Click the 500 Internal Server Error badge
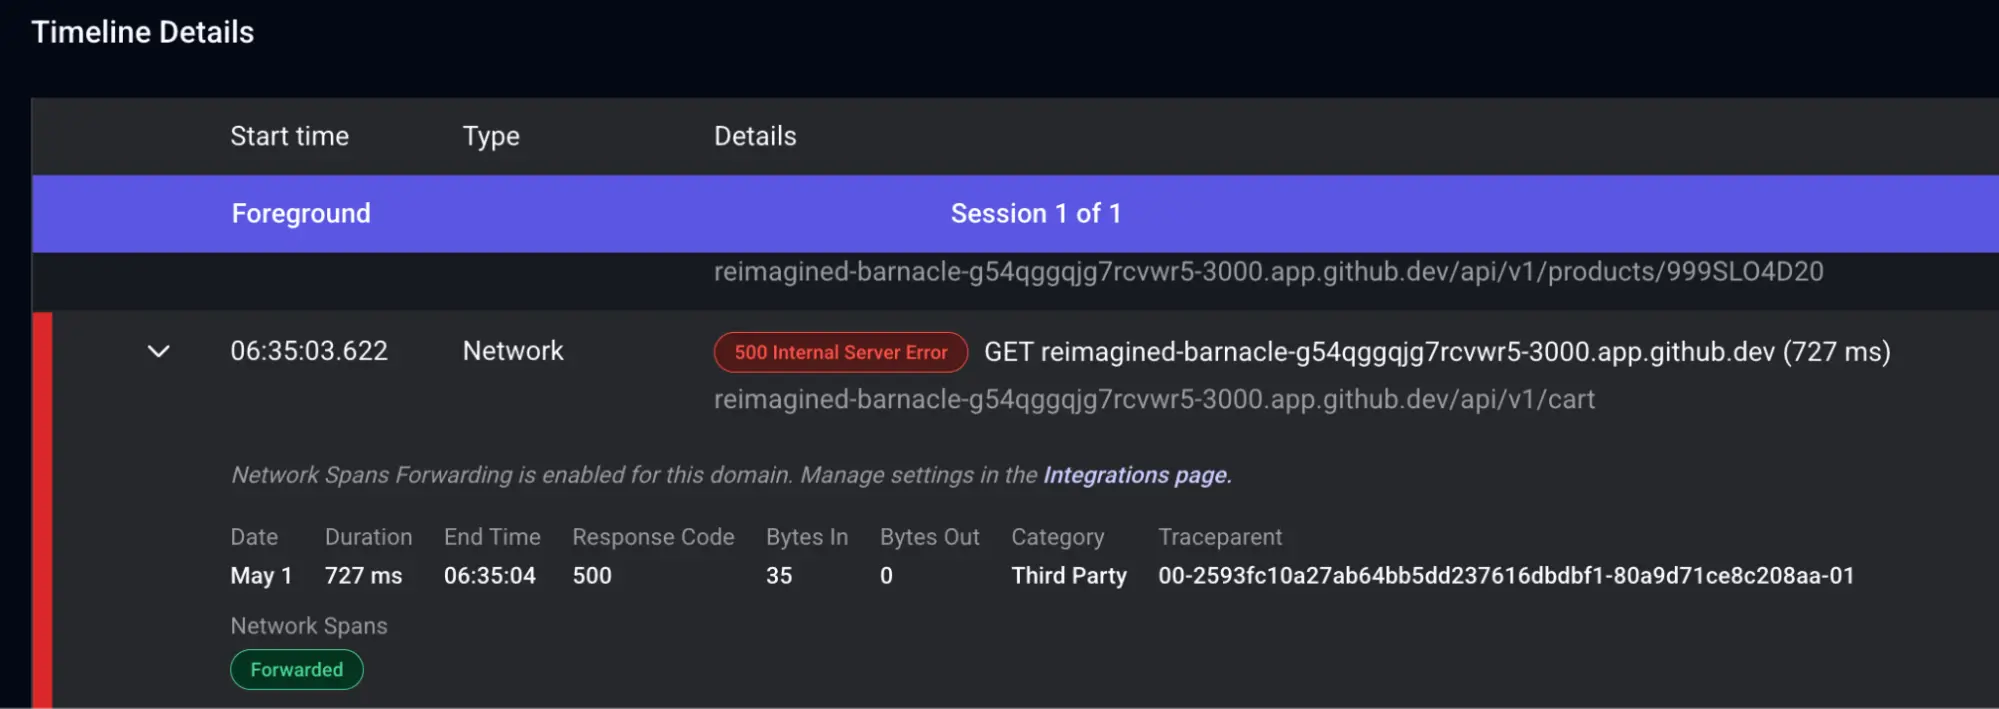 (x=840, y=352)
